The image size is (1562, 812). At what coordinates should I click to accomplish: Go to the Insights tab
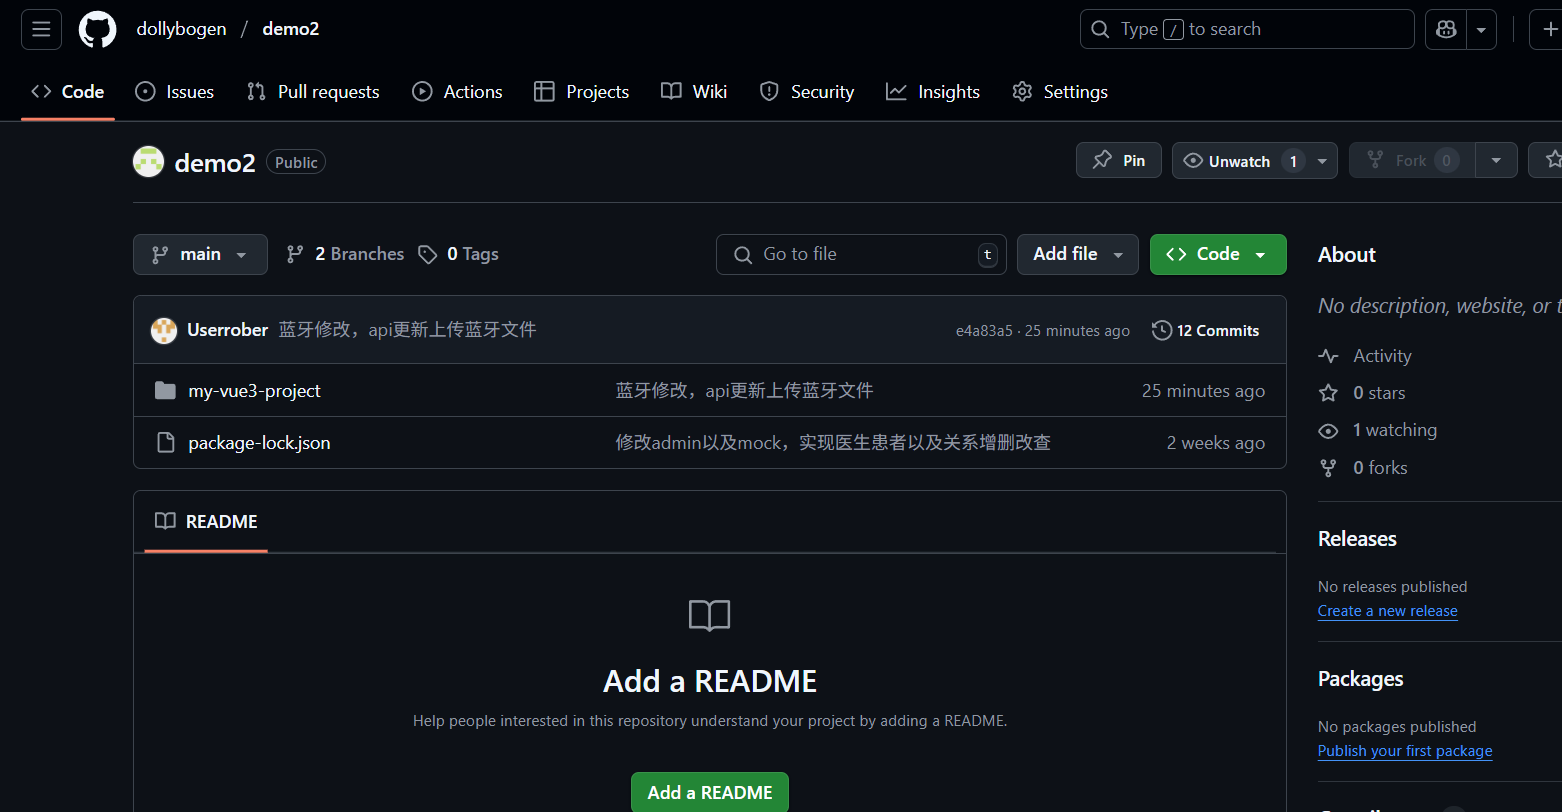[x=933, y=92]
